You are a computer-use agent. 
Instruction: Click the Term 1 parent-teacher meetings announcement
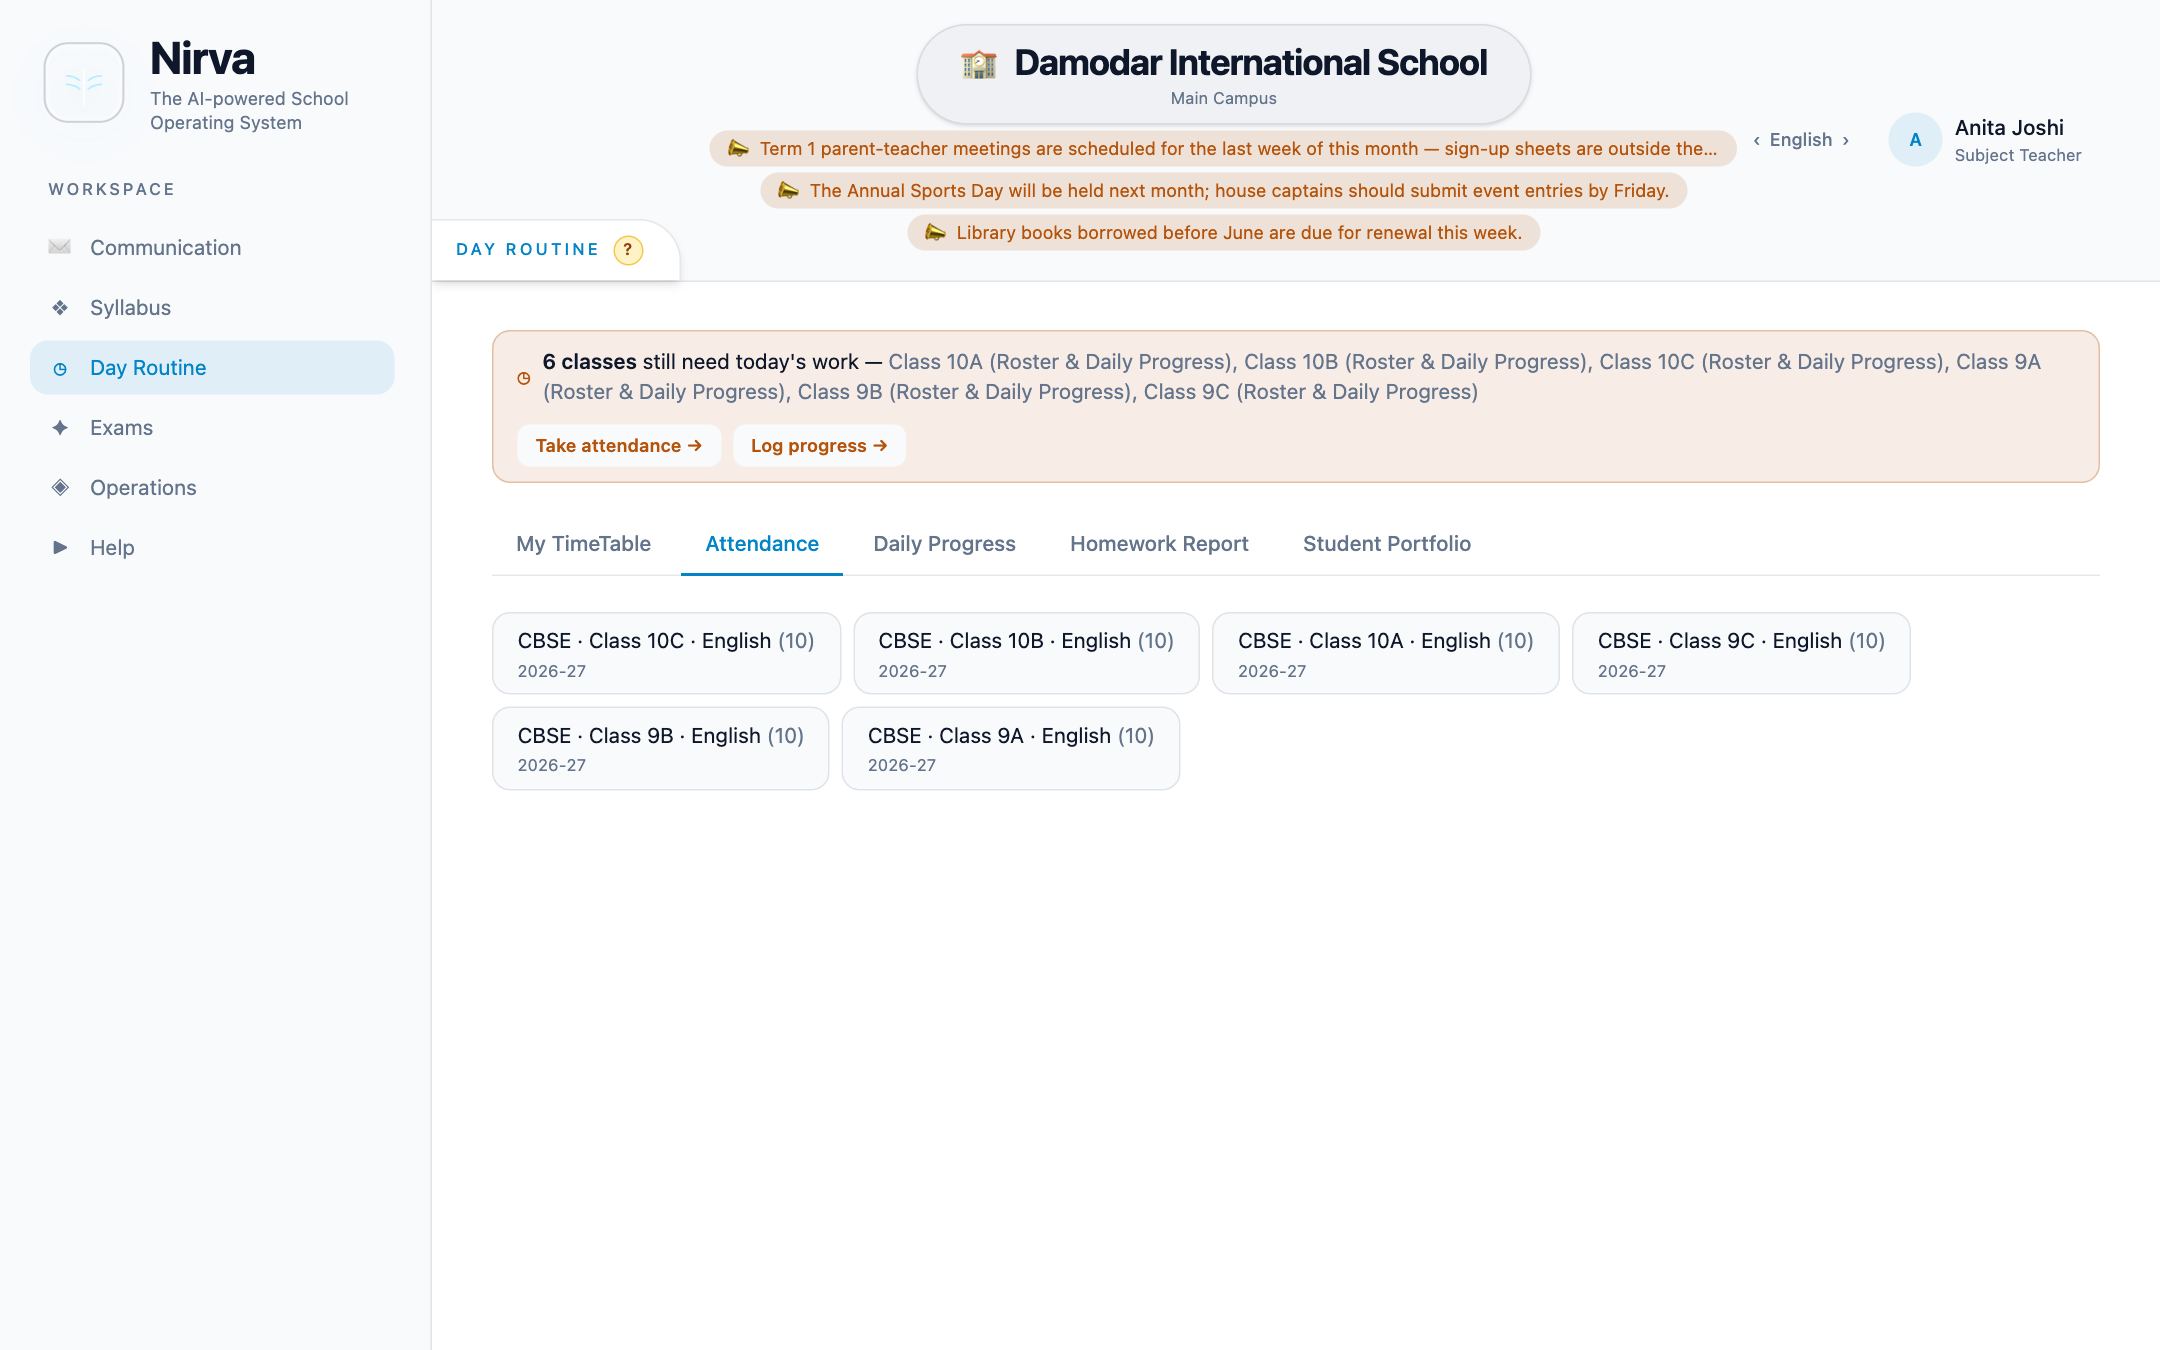tap(1223, 148)
